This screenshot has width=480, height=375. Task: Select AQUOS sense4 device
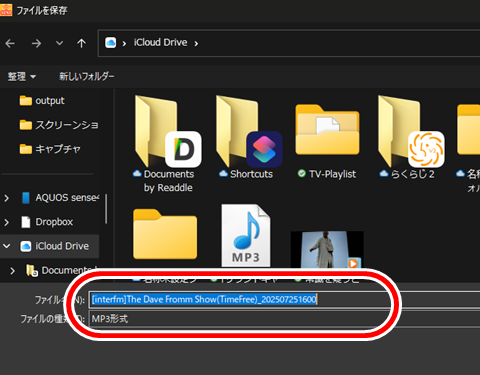click(x=60, y=198)
